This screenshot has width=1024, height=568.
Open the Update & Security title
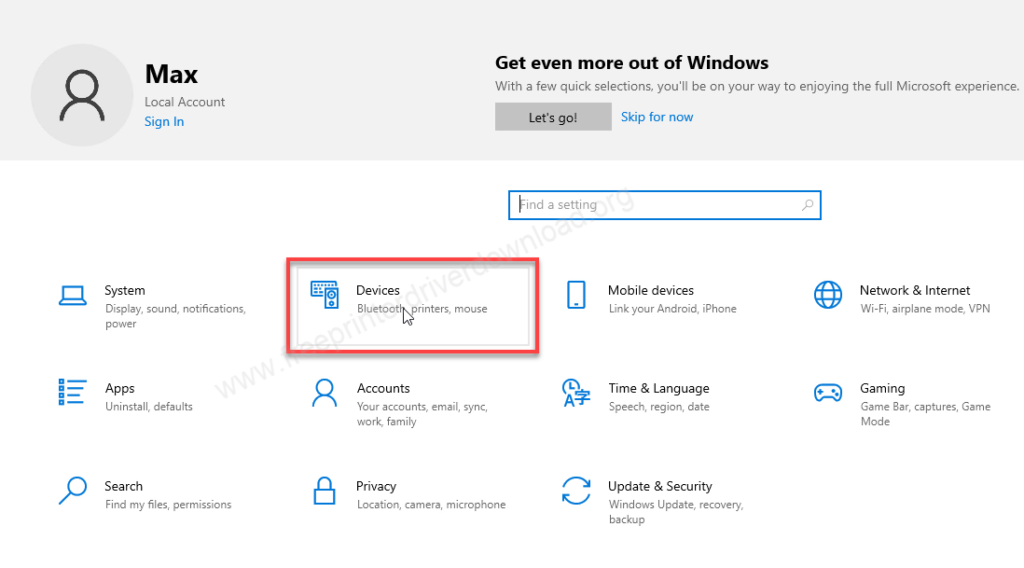660,486
